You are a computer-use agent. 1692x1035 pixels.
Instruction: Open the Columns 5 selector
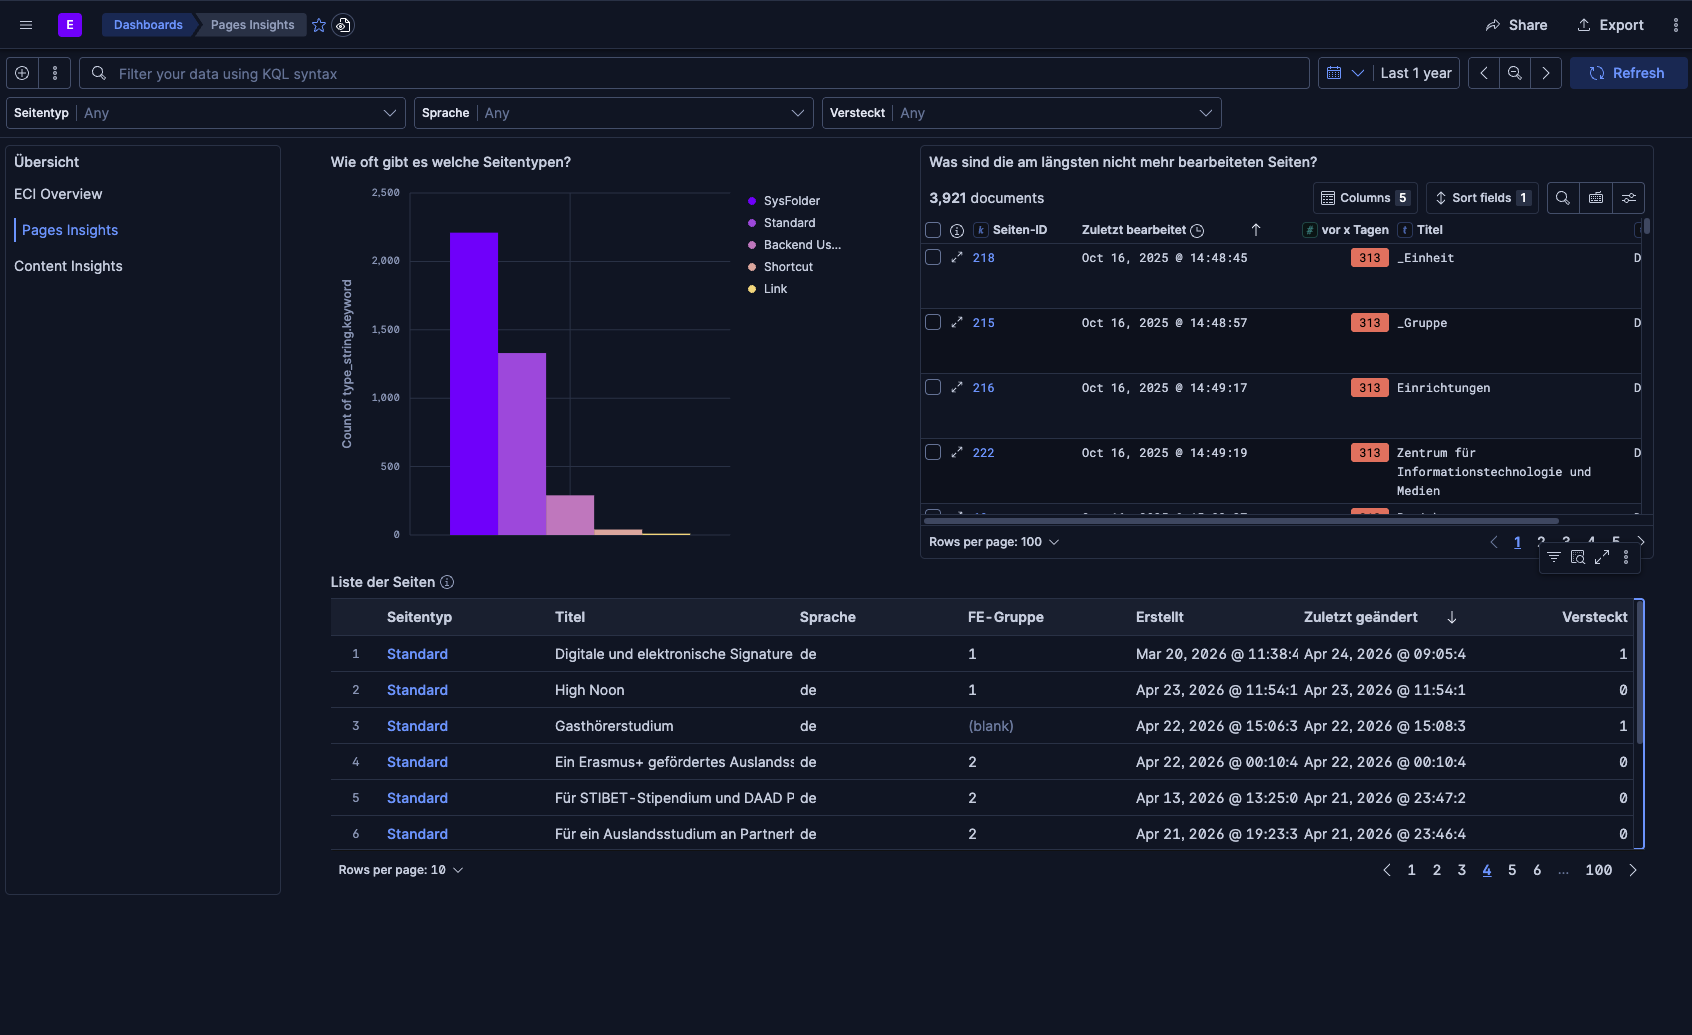pos(1366,198)
